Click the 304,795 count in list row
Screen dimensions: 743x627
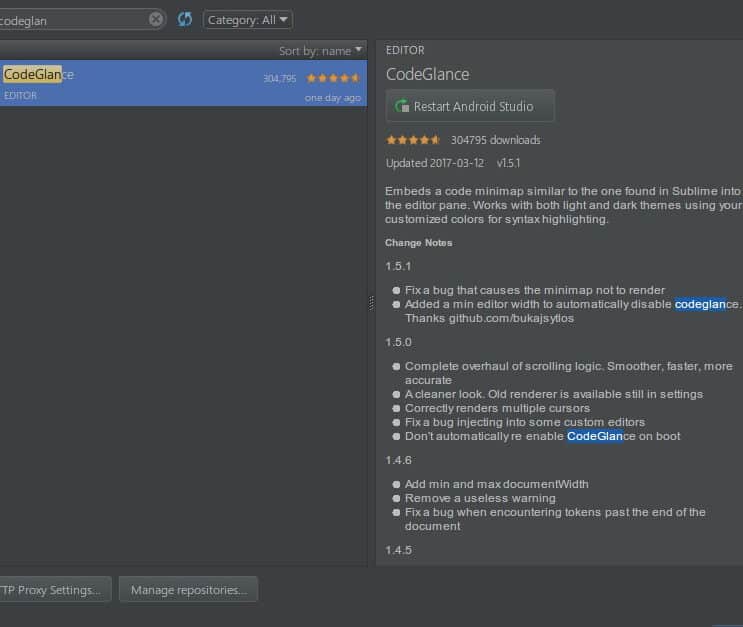pos(280,79)
